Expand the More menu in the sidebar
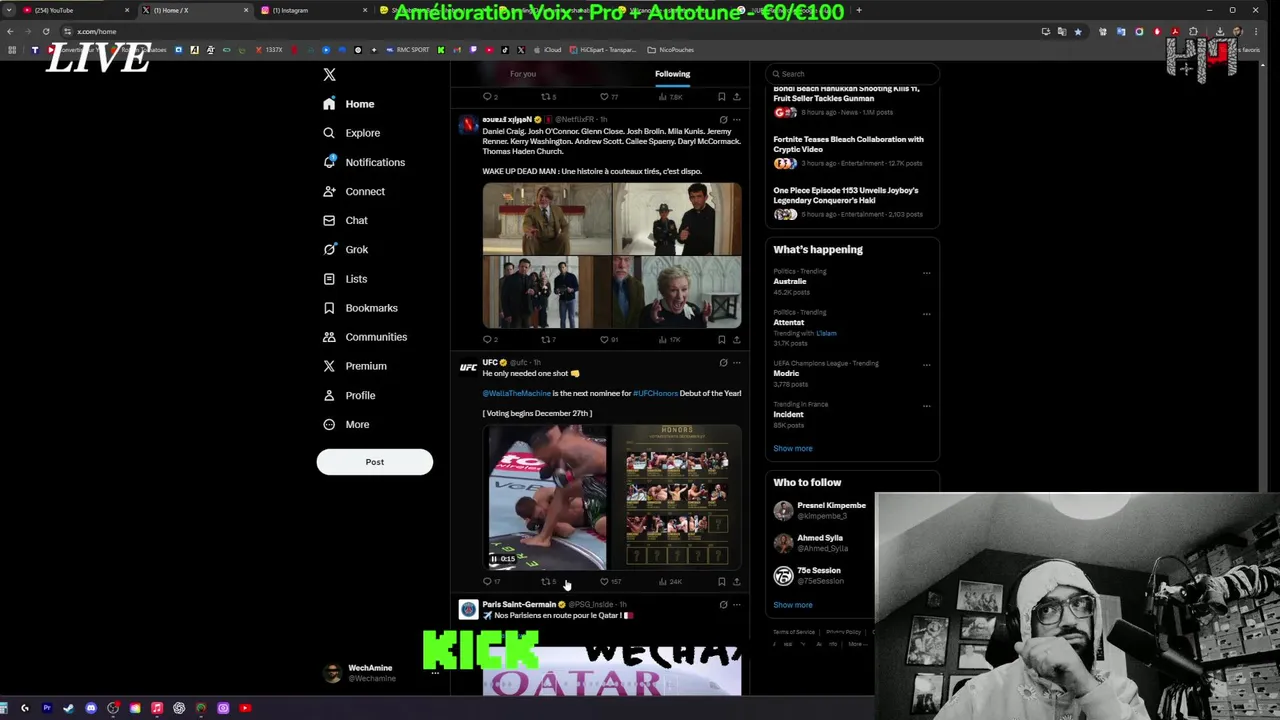The height and width of the screenshot is (720, 1280). [346, 424]
